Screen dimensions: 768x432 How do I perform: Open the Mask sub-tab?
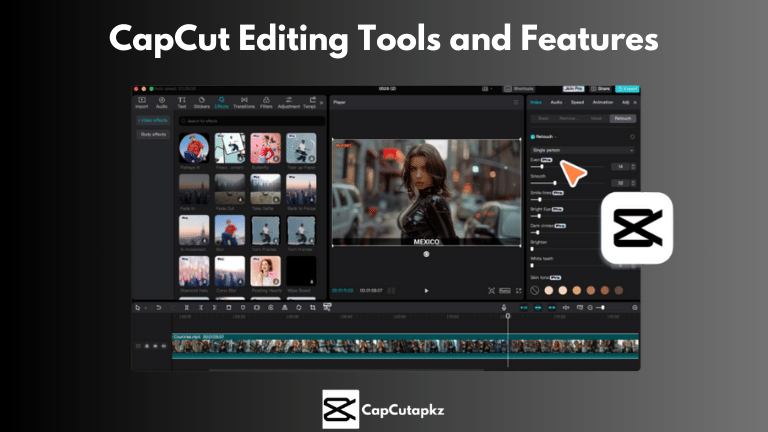point(596,119)
